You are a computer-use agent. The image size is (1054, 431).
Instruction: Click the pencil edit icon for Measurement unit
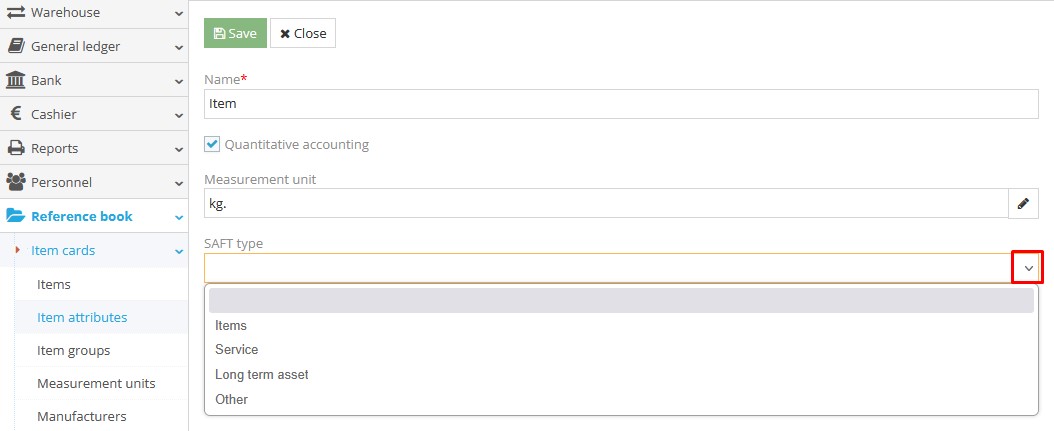[1023, 203]
